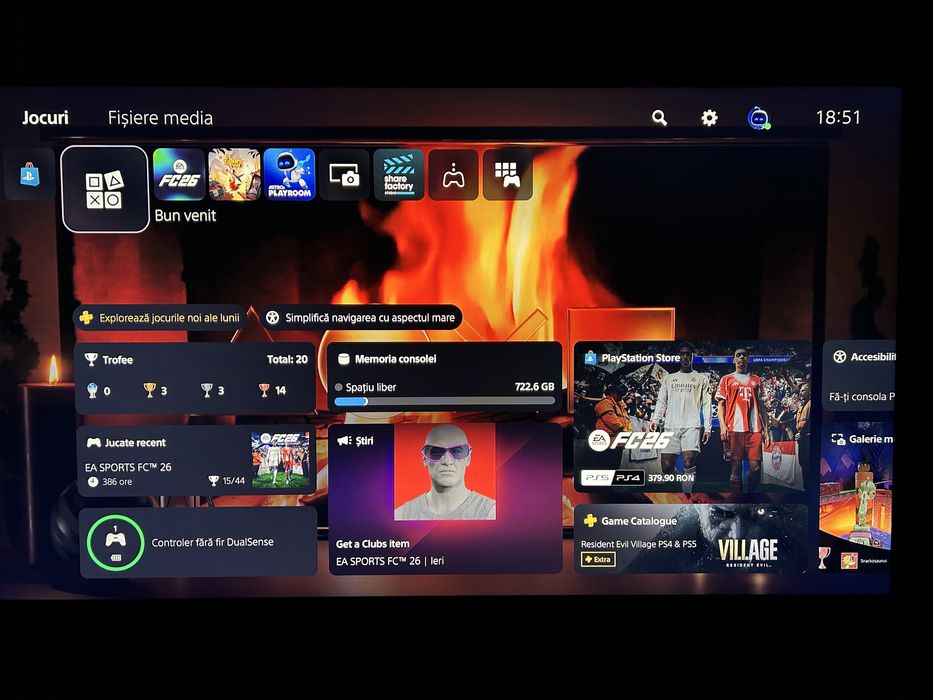
Task: Launch EA Sports FC26 game tile
Action: coord(179,174)
